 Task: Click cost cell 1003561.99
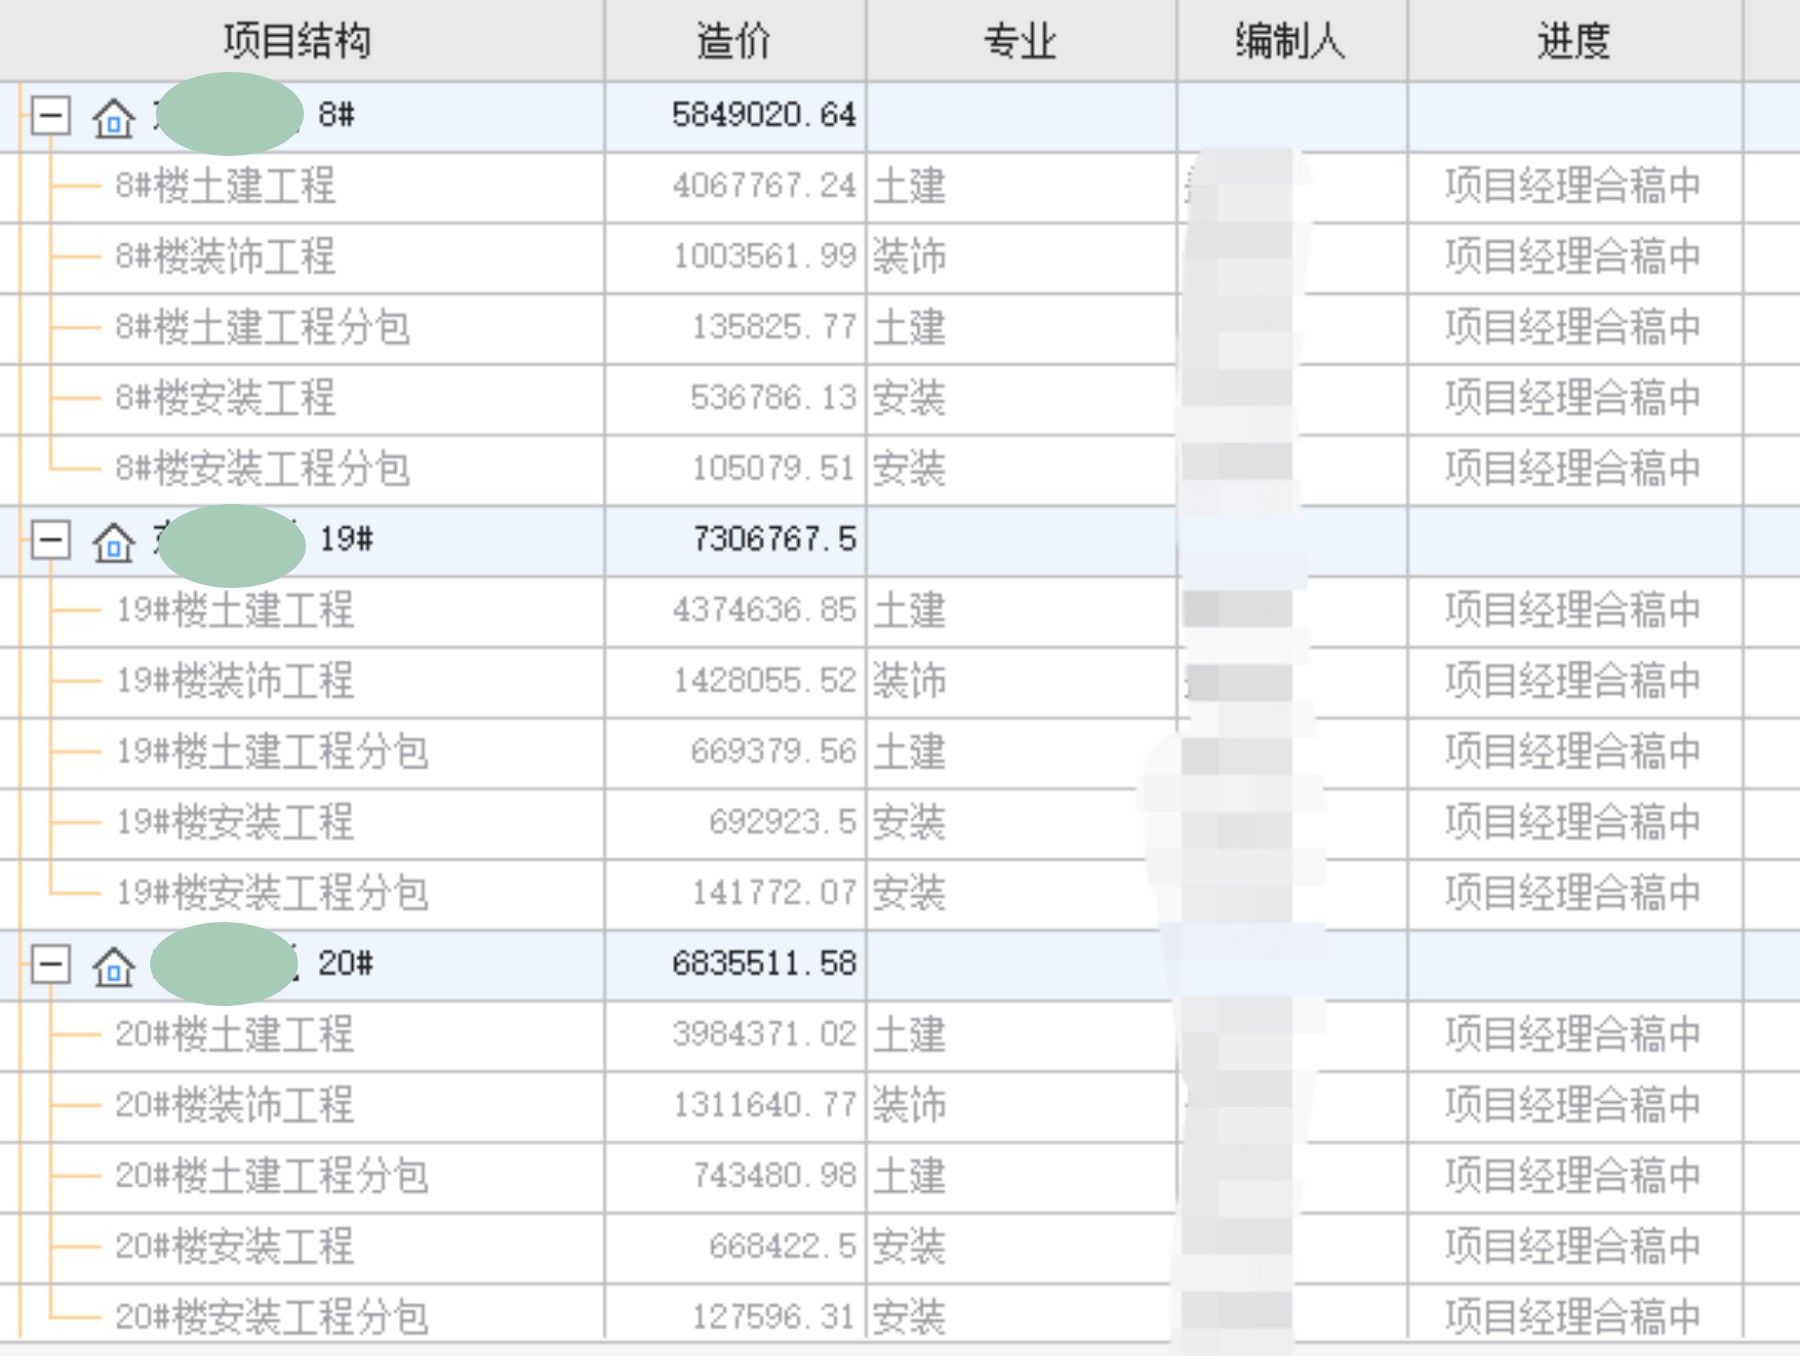(x=764, y=257)
